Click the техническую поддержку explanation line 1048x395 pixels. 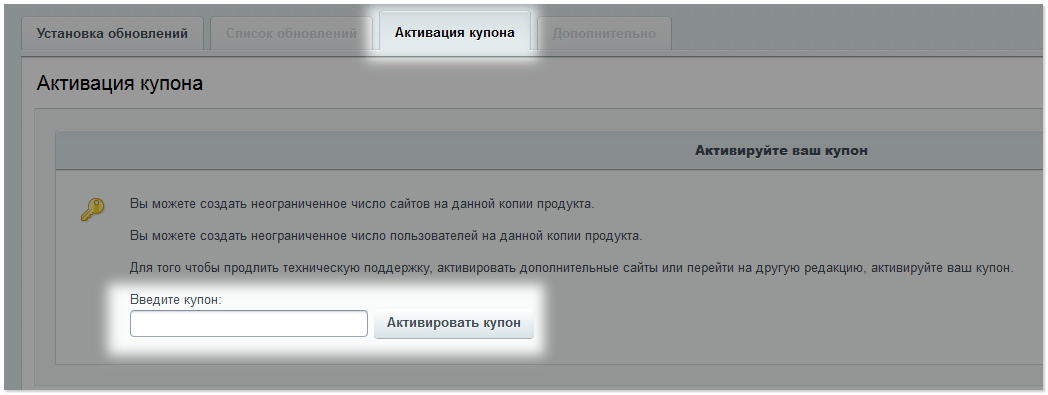point(571,269)
